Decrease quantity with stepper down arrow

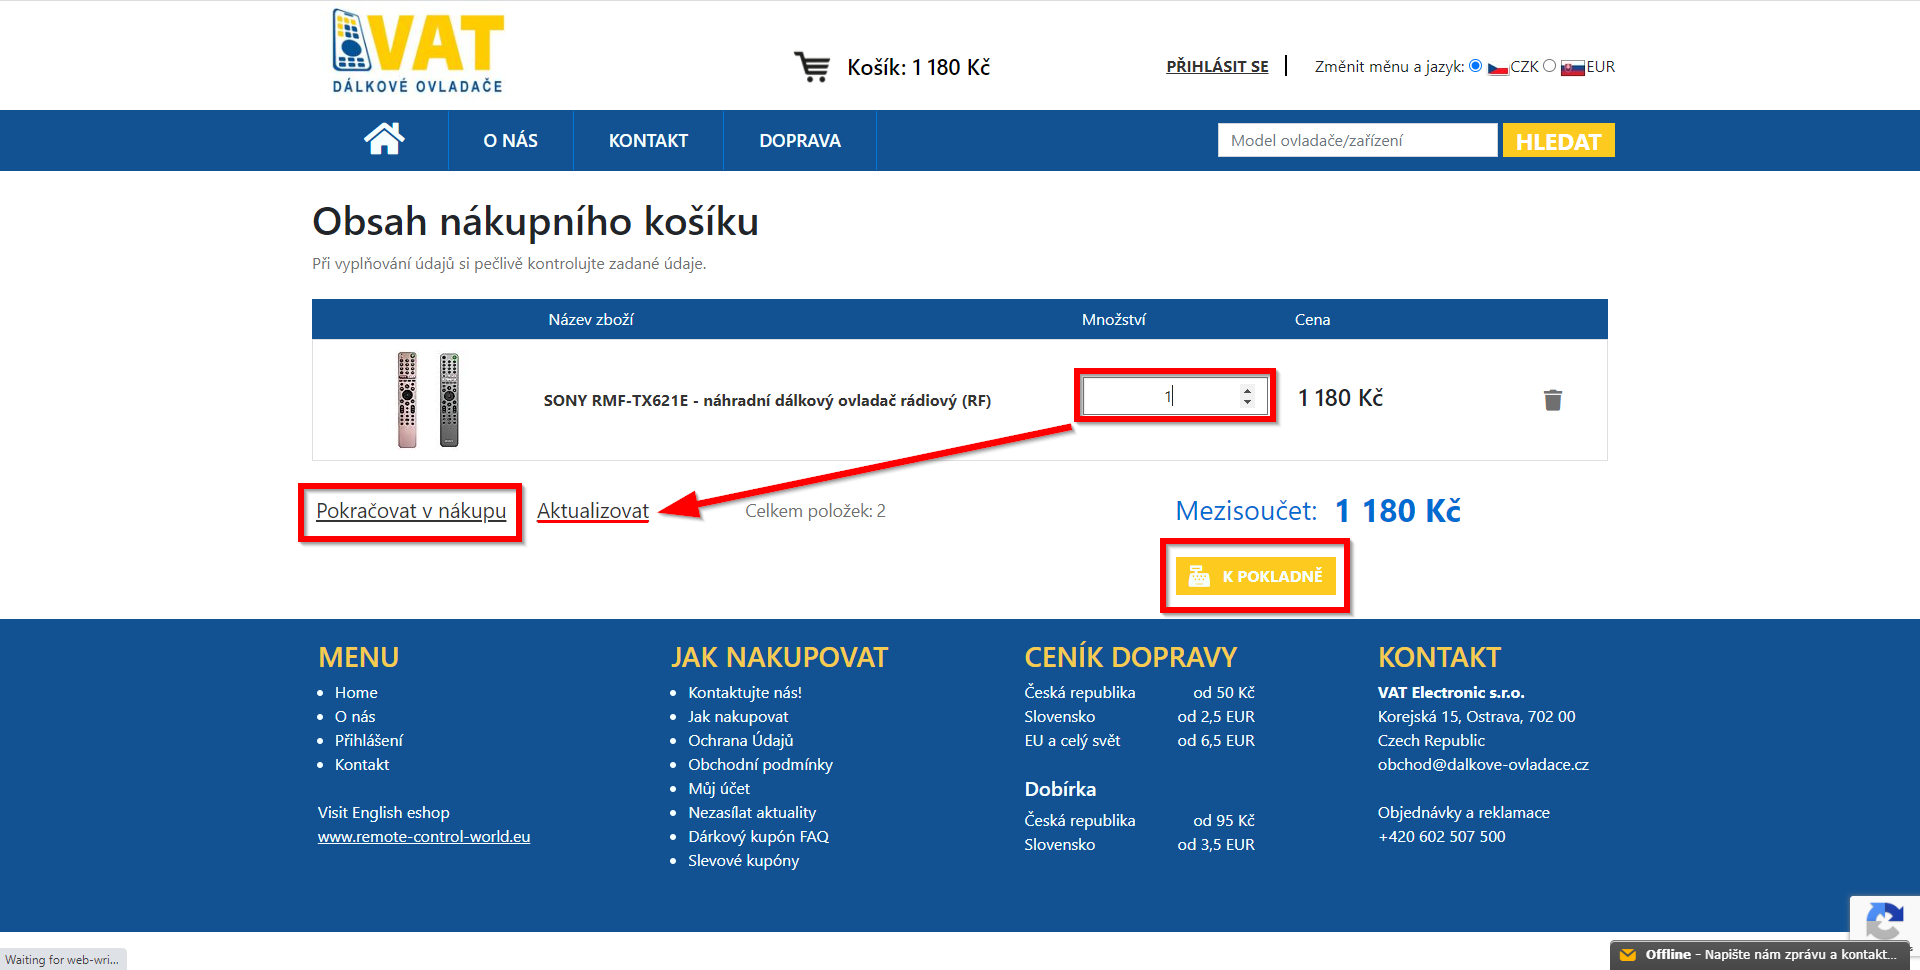pyautogui.click(x=1247, y=402)
